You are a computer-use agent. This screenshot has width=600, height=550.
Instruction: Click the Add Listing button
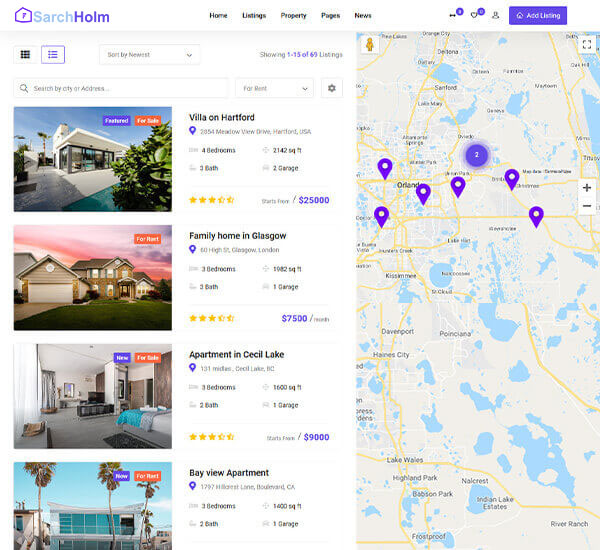[538, 16]
